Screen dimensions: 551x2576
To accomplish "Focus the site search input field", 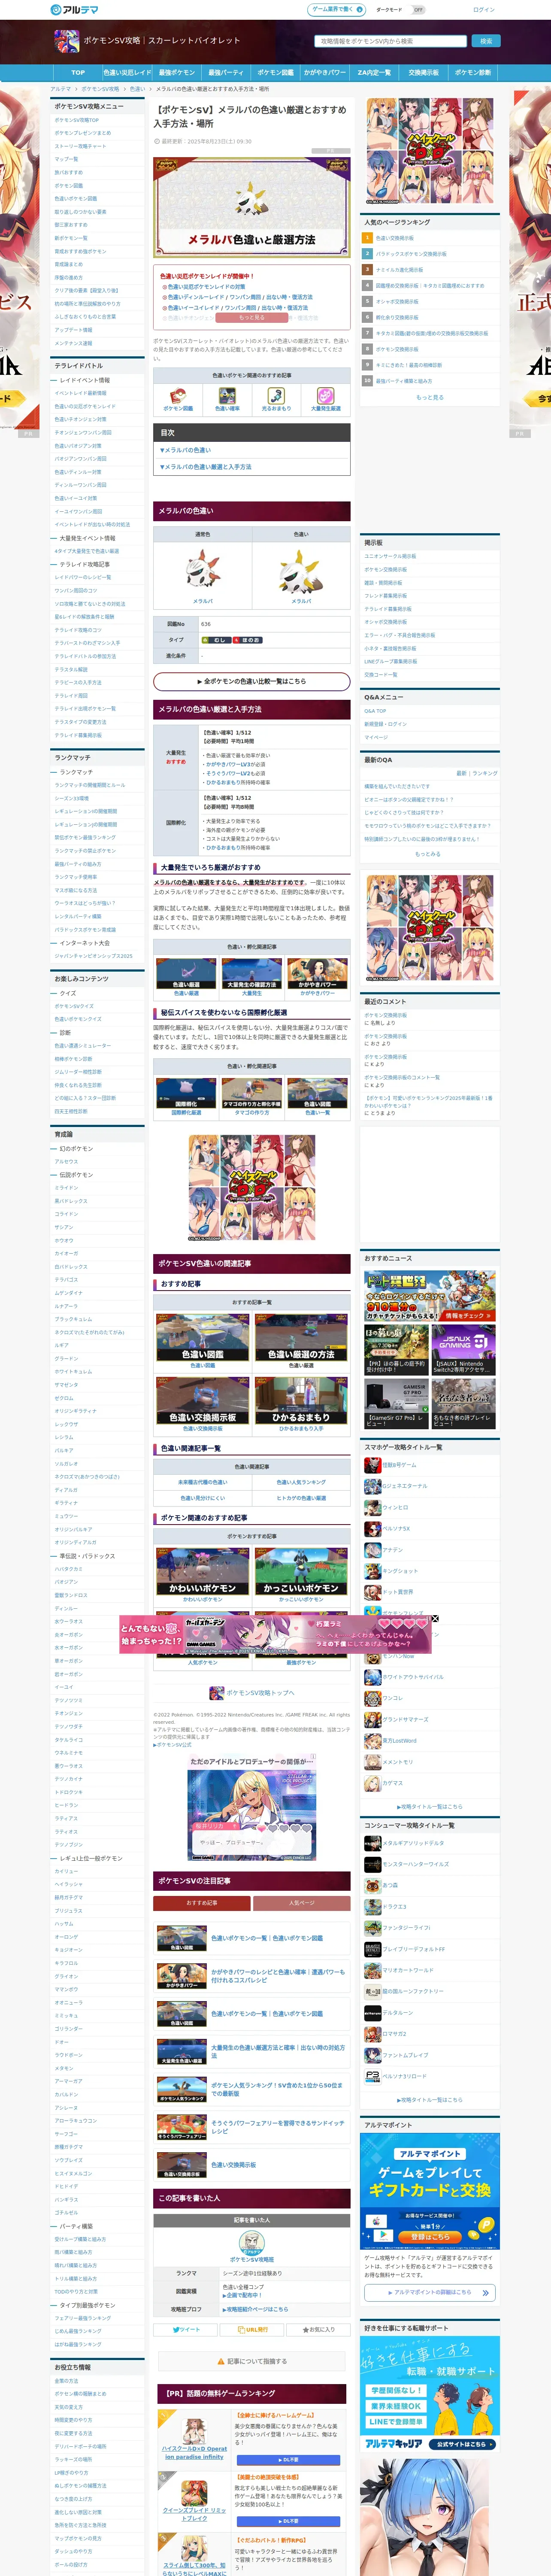I will [390, 41].
